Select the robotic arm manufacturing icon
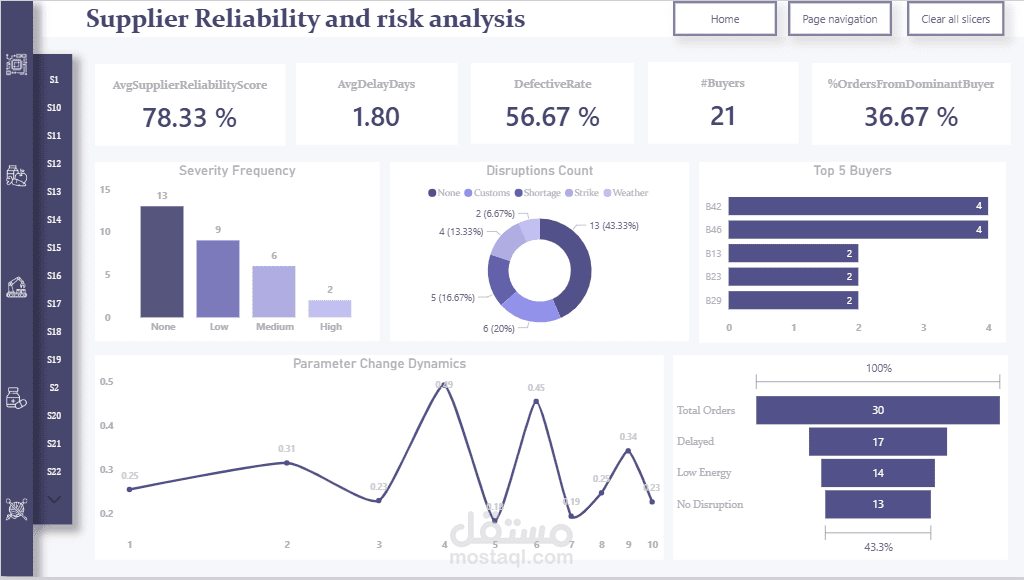1024x580 pixels. pyautogui.click(x=16, y=287)
